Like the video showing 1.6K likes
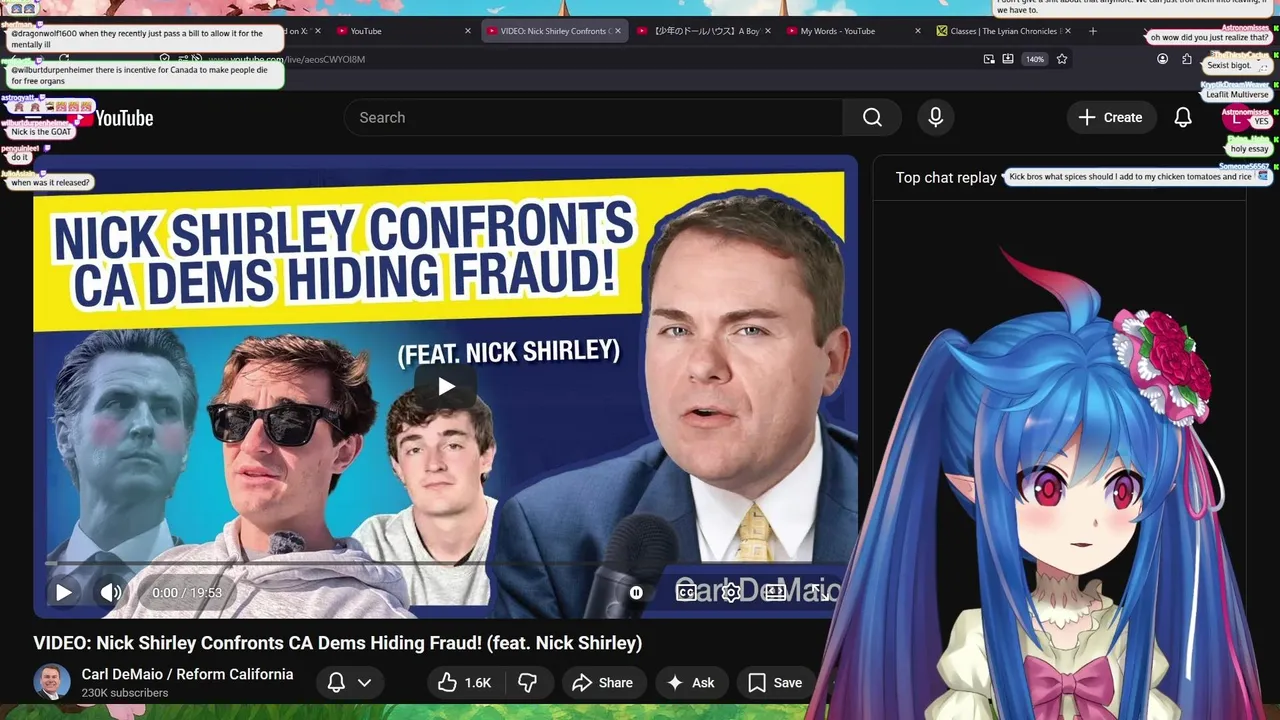The height and width of the screenshot is (720, 1280). pyautogui.click(x=465, y=682)
